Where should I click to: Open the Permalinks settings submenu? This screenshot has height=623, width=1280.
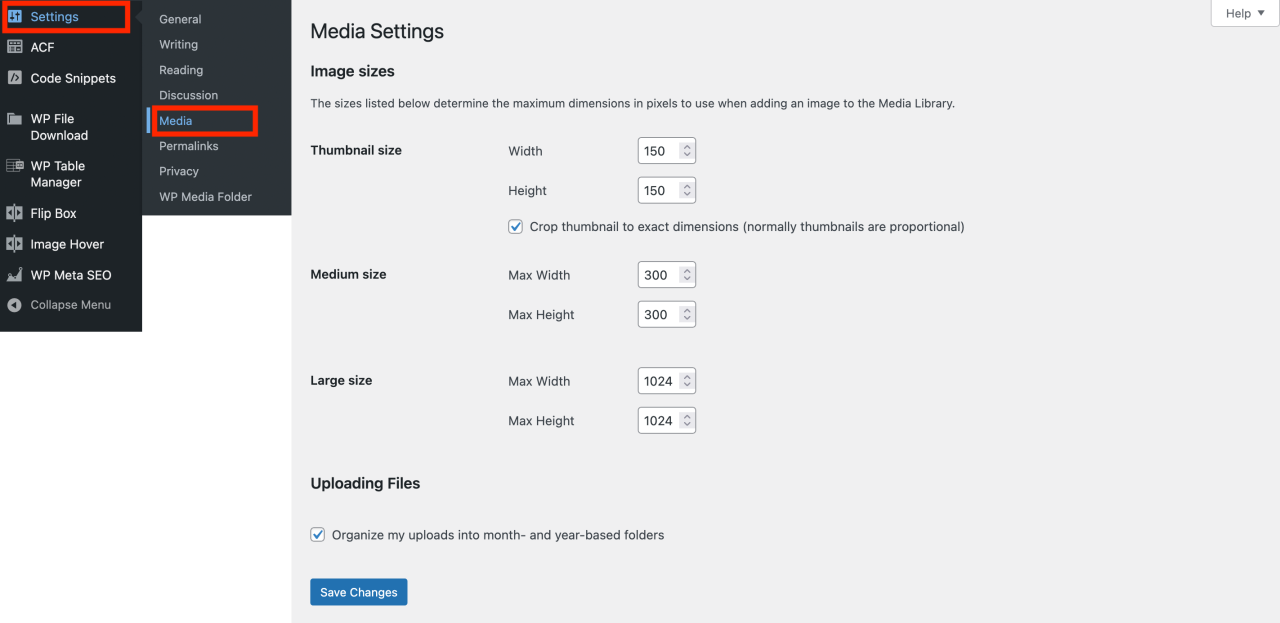[x=188, y=146]
